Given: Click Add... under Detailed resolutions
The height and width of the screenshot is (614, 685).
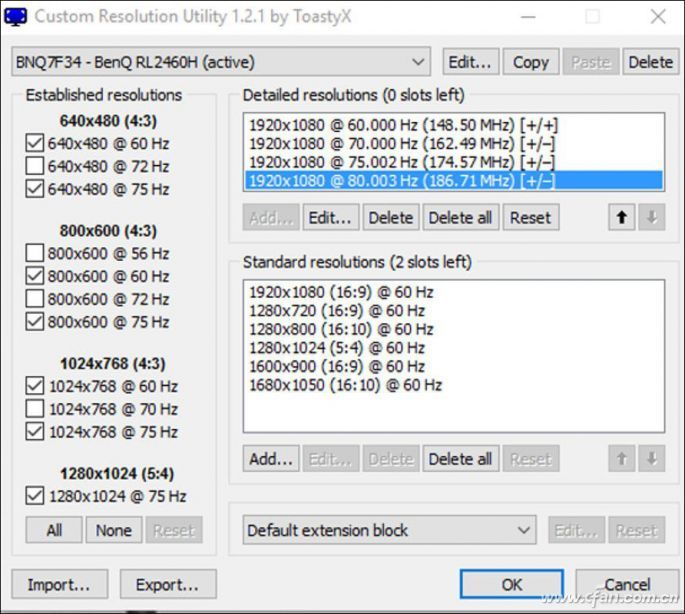Looking at the screenshot, I should 271,217.
